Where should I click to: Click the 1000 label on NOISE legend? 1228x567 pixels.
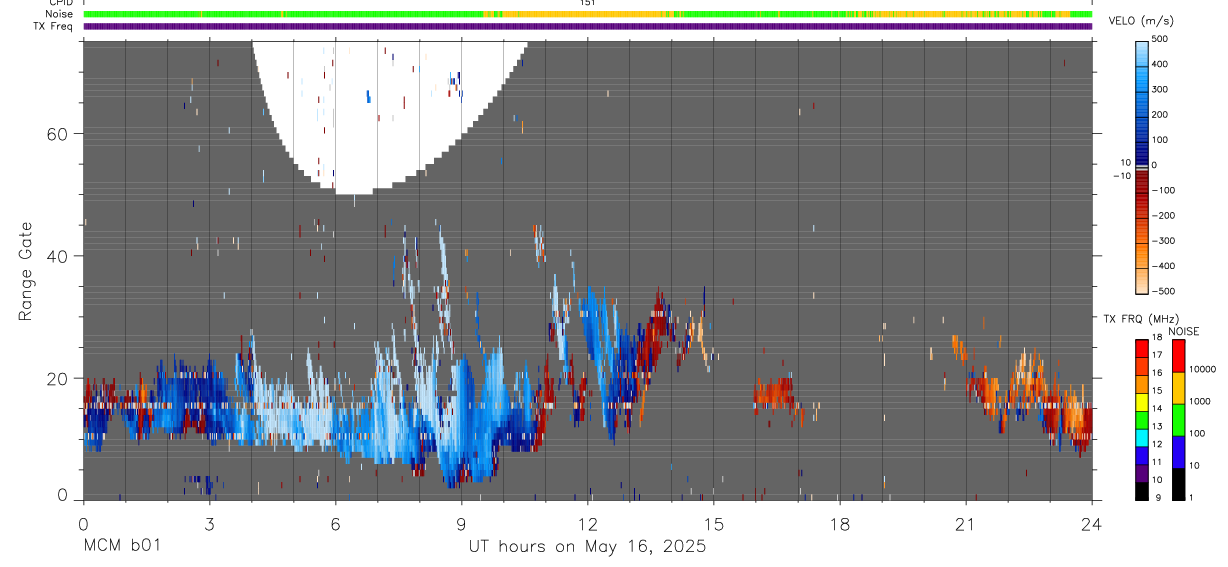[1199, 401]
